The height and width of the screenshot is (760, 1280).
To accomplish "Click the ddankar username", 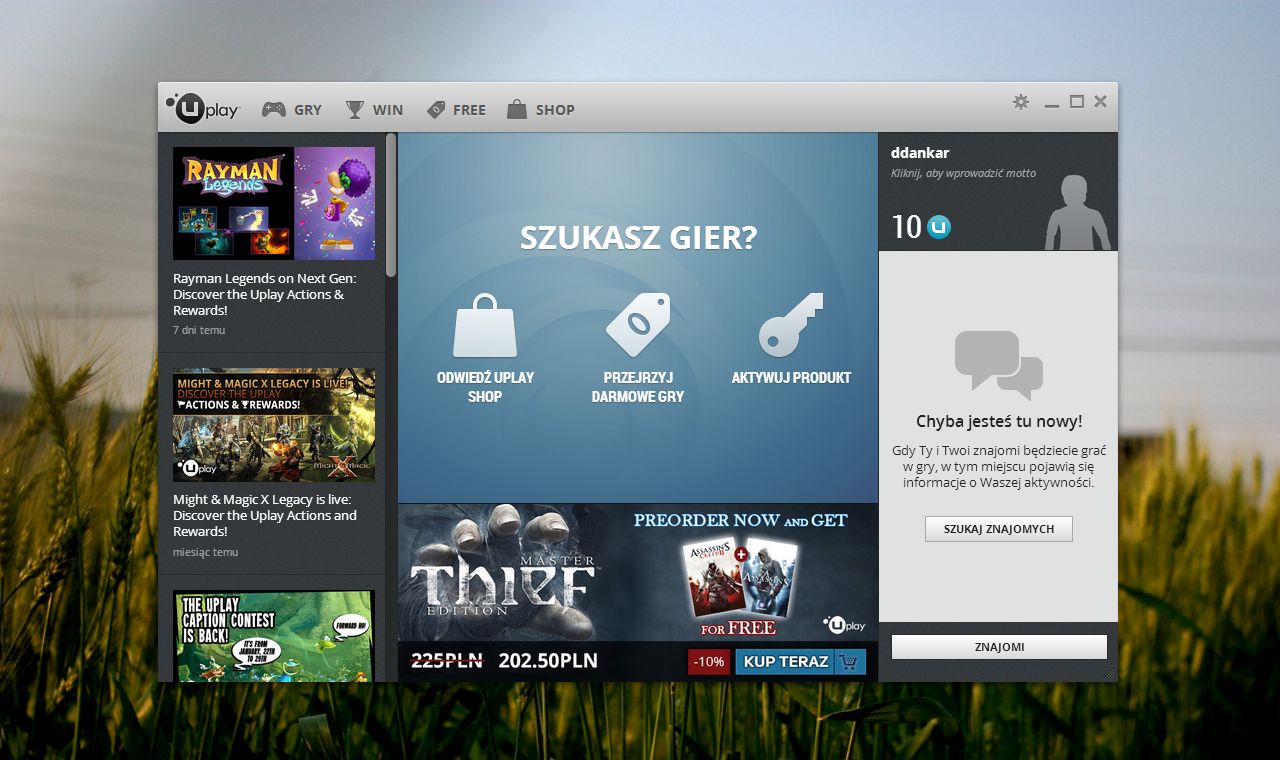I will click(x=920, y=153).
